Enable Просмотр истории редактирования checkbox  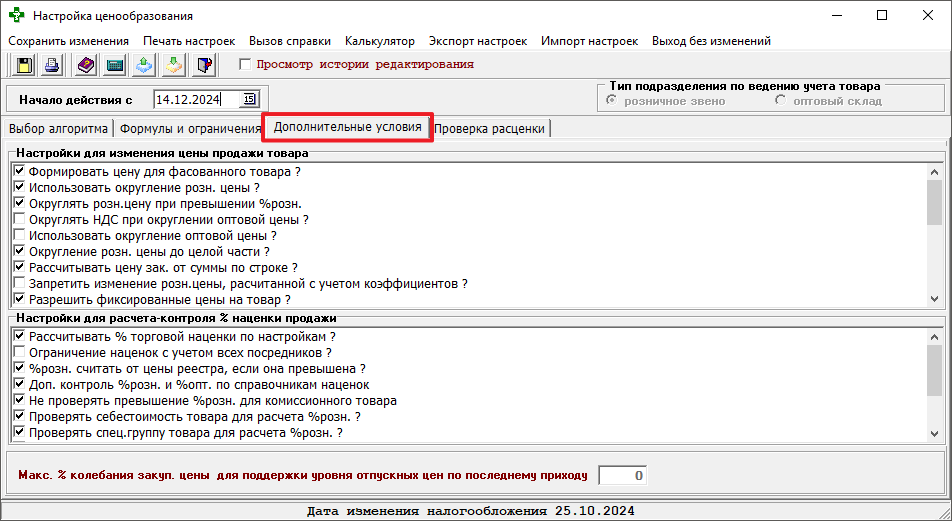(x=245, y=64)
